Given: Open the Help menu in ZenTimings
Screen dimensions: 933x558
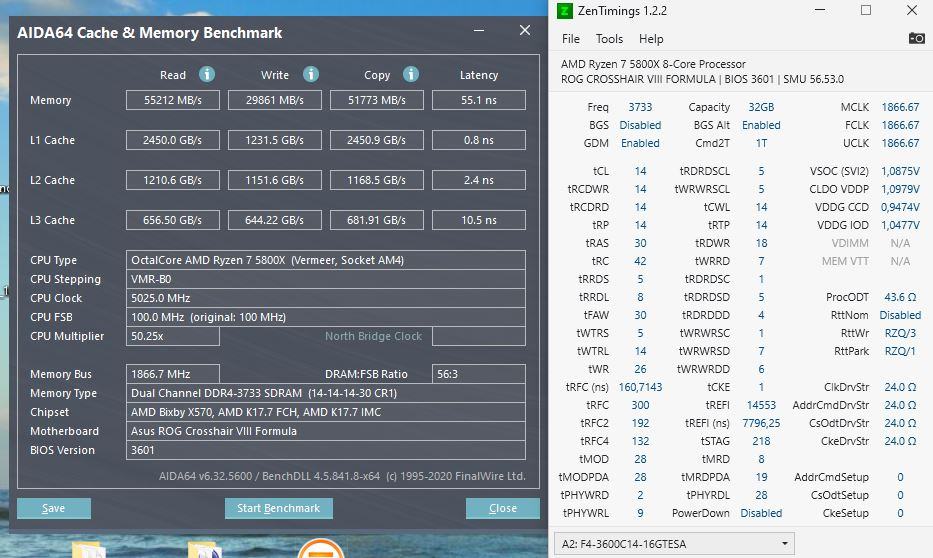Looking at the screenshot, I should (x=651, y=39).
